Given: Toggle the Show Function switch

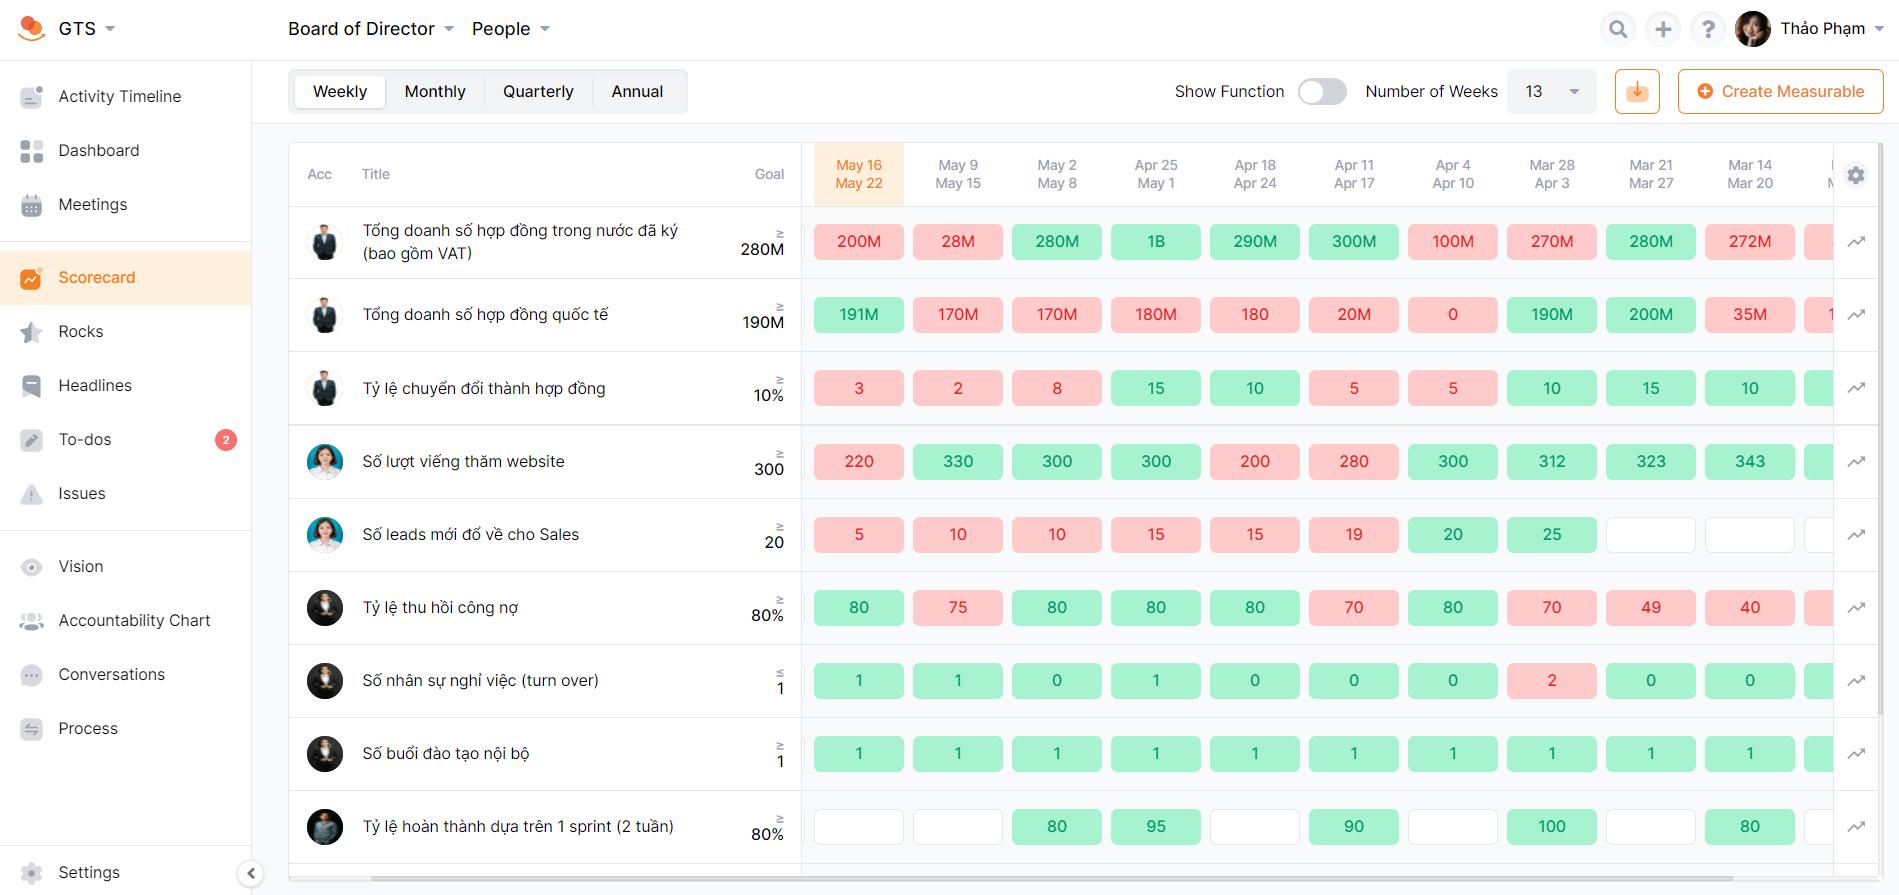Looking at the screenshot, I should (x=1321, y=92).
